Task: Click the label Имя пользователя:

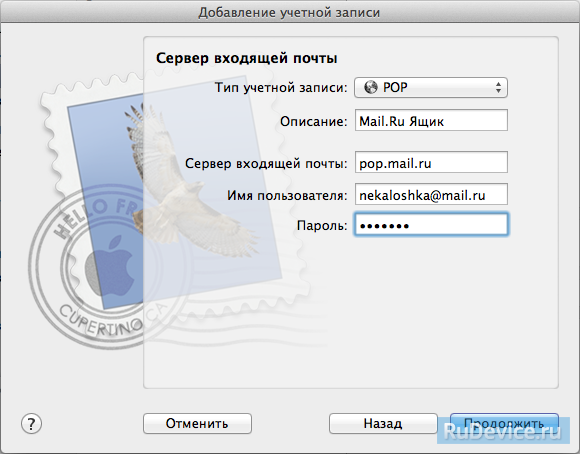Action: coord(287,195)
